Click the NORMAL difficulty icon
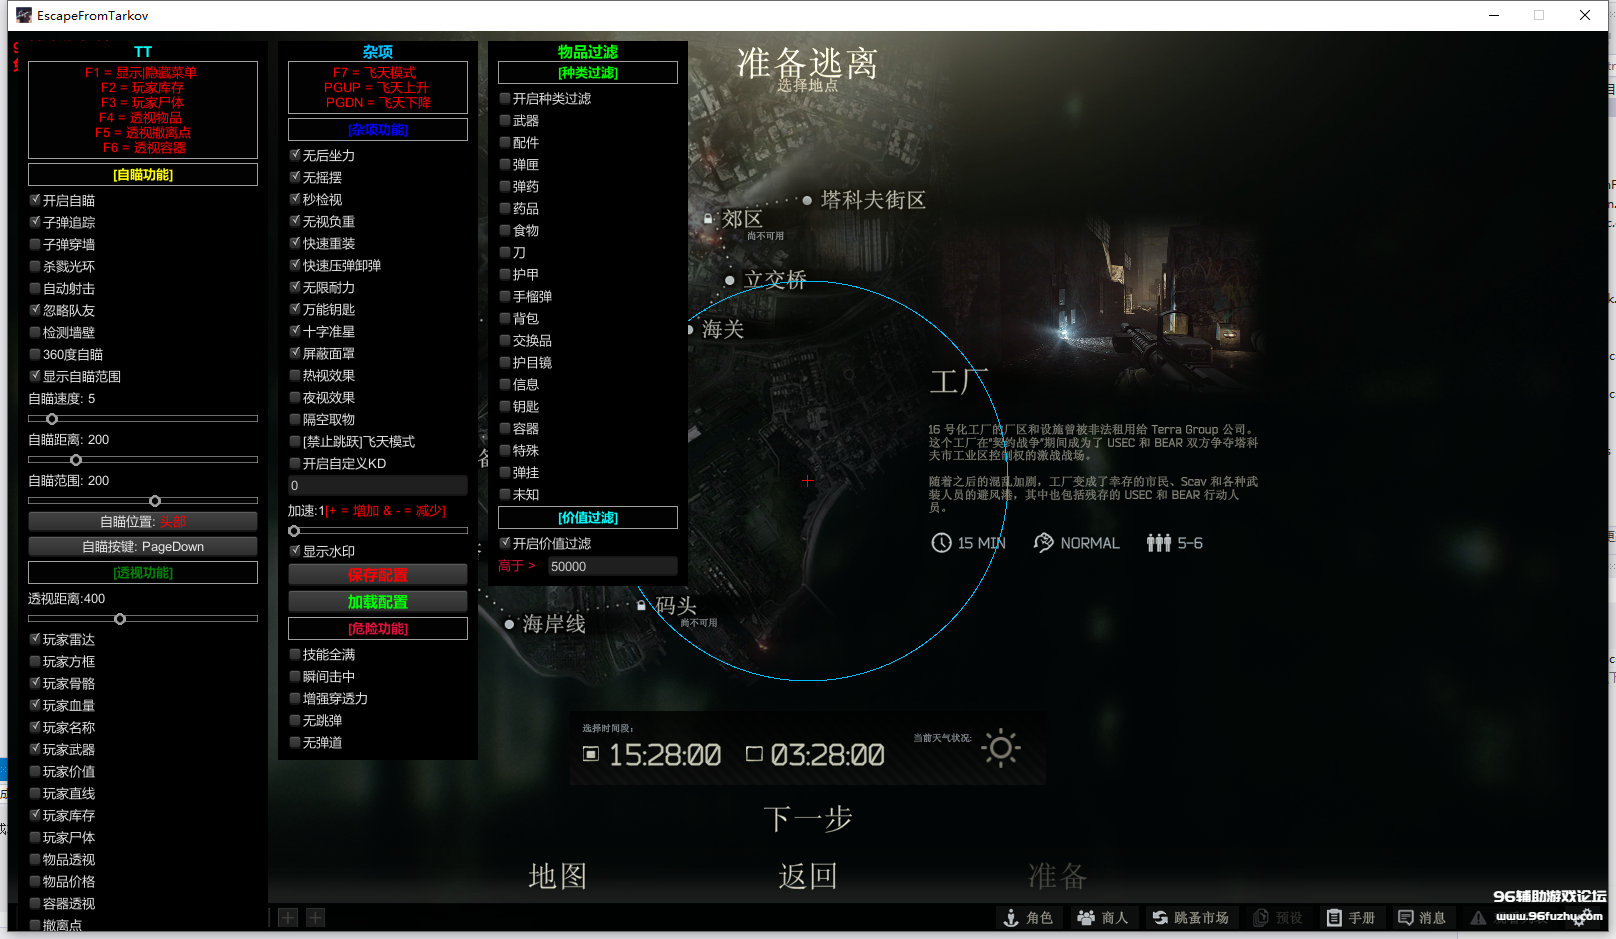 [1043, 543]
